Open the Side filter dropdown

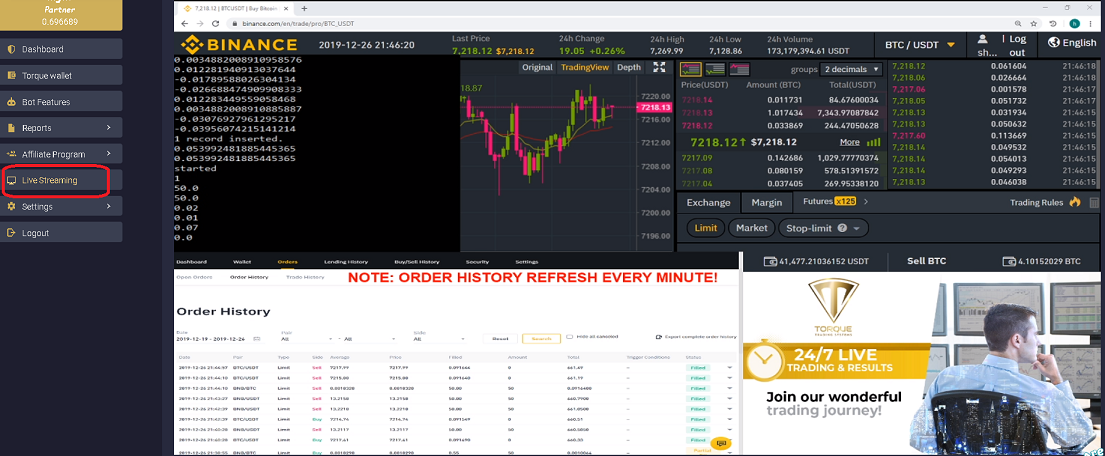coord(439,339)
